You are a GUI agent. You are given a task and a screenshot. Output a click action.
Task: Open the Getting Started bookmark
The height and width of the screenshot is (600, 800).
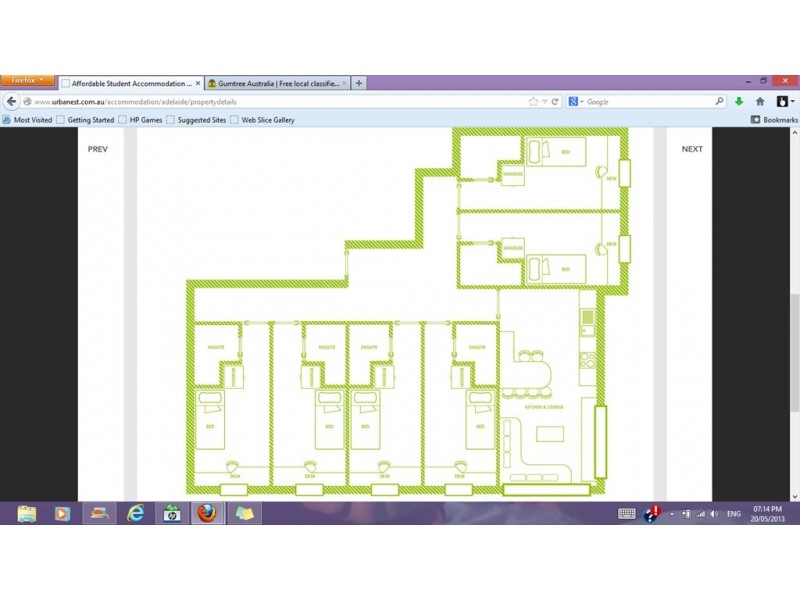pos(85,120)
